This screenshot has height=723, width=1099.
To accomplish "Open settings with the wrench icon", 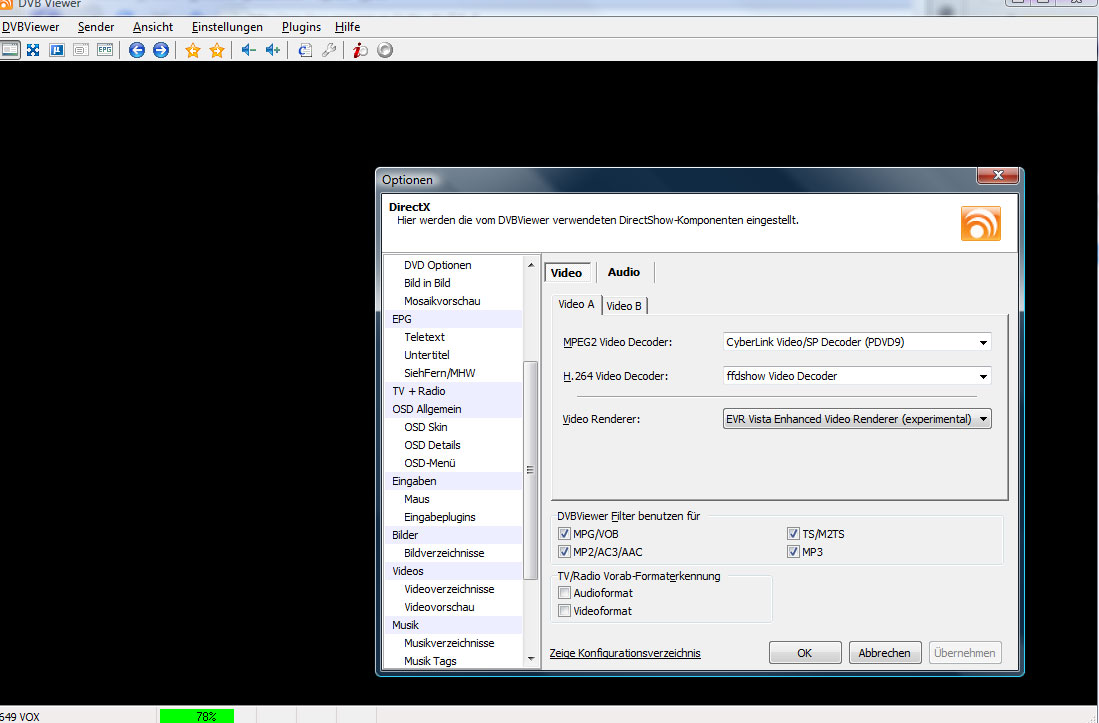I will 328,50.
